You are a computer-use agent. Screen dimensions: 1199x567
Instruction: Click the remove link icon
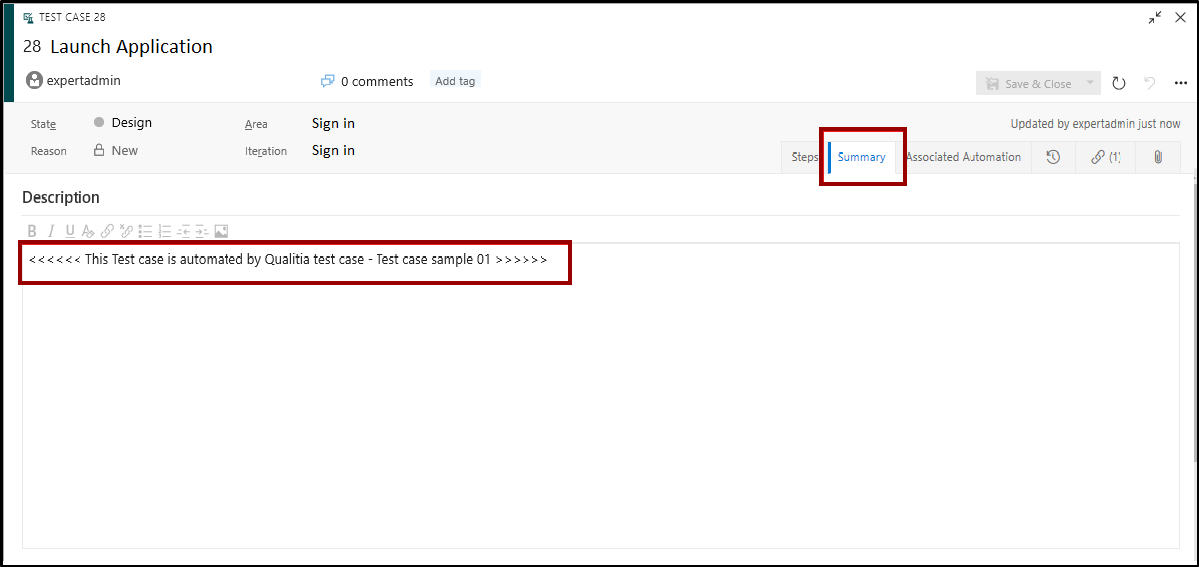pos(126,231)
